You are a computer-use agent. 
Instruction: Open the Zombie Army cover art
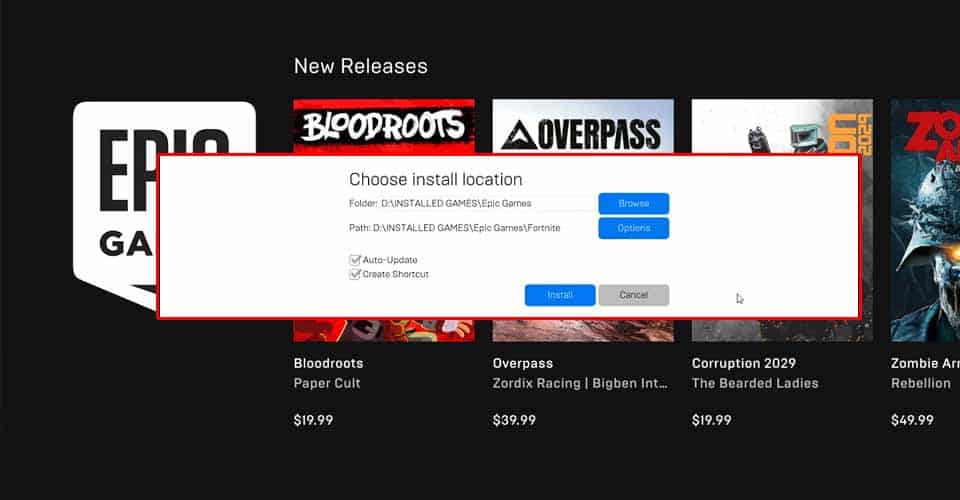click(x=925, y=220)
